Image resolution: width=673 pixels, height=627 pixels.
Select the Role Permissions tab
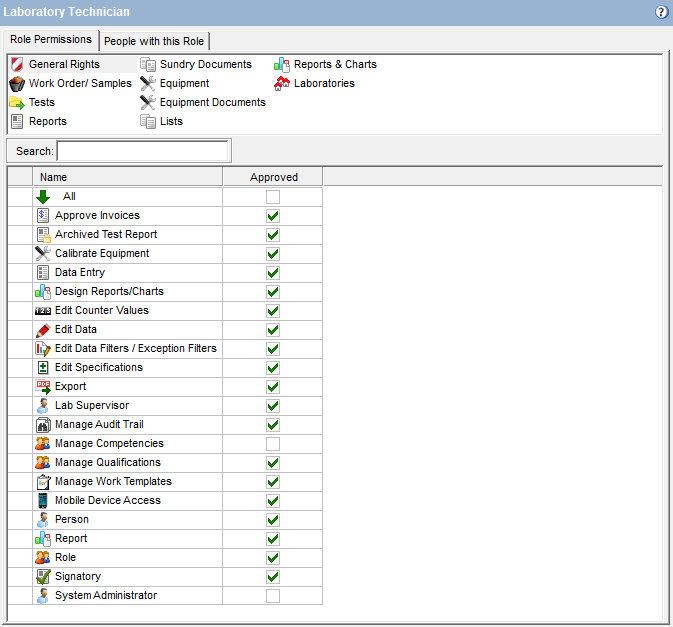tap(50, 40)
